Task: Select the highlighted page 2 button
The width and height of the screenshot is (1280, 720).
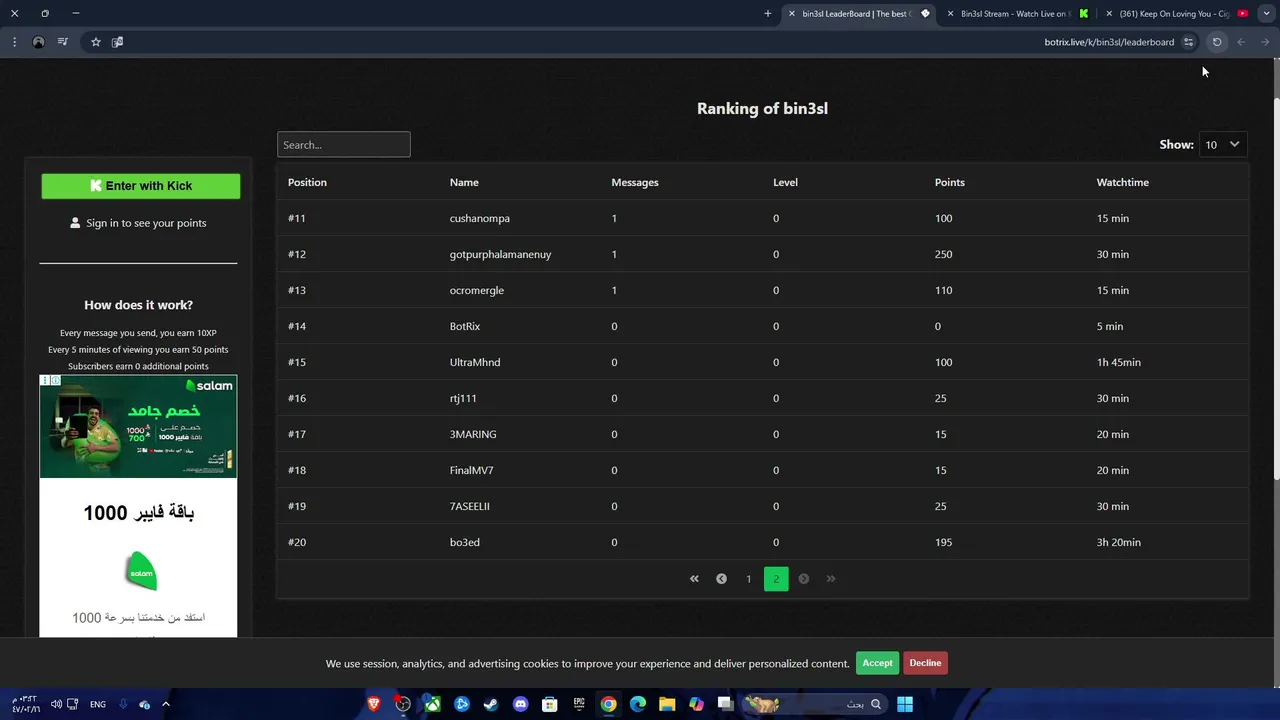Action: pos(776,579)
